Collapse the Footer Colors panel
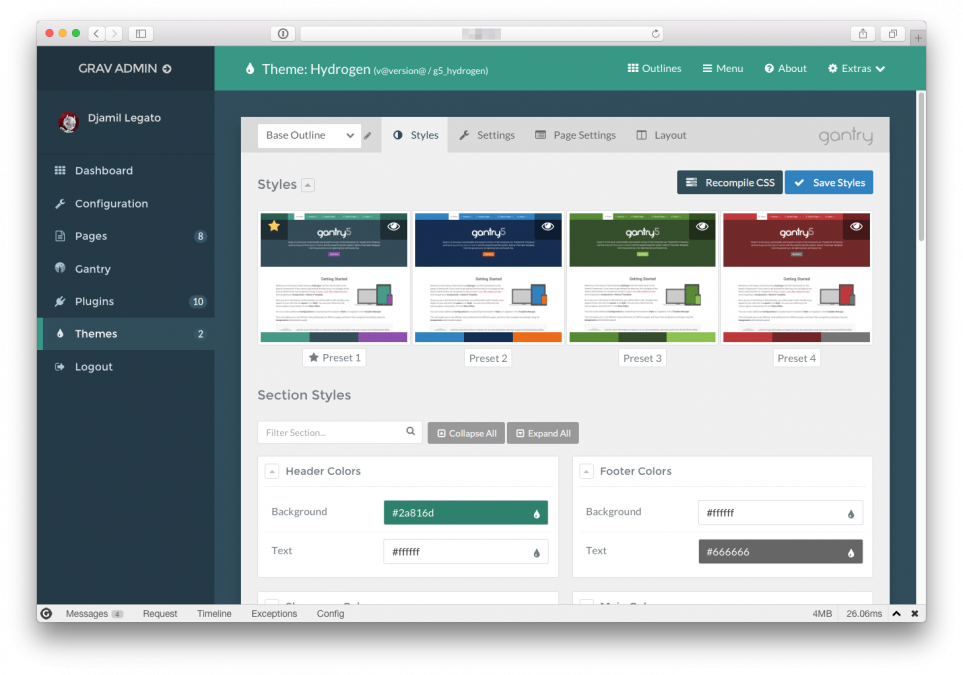This screenshot has width=963, height=675. coord(586,472)
